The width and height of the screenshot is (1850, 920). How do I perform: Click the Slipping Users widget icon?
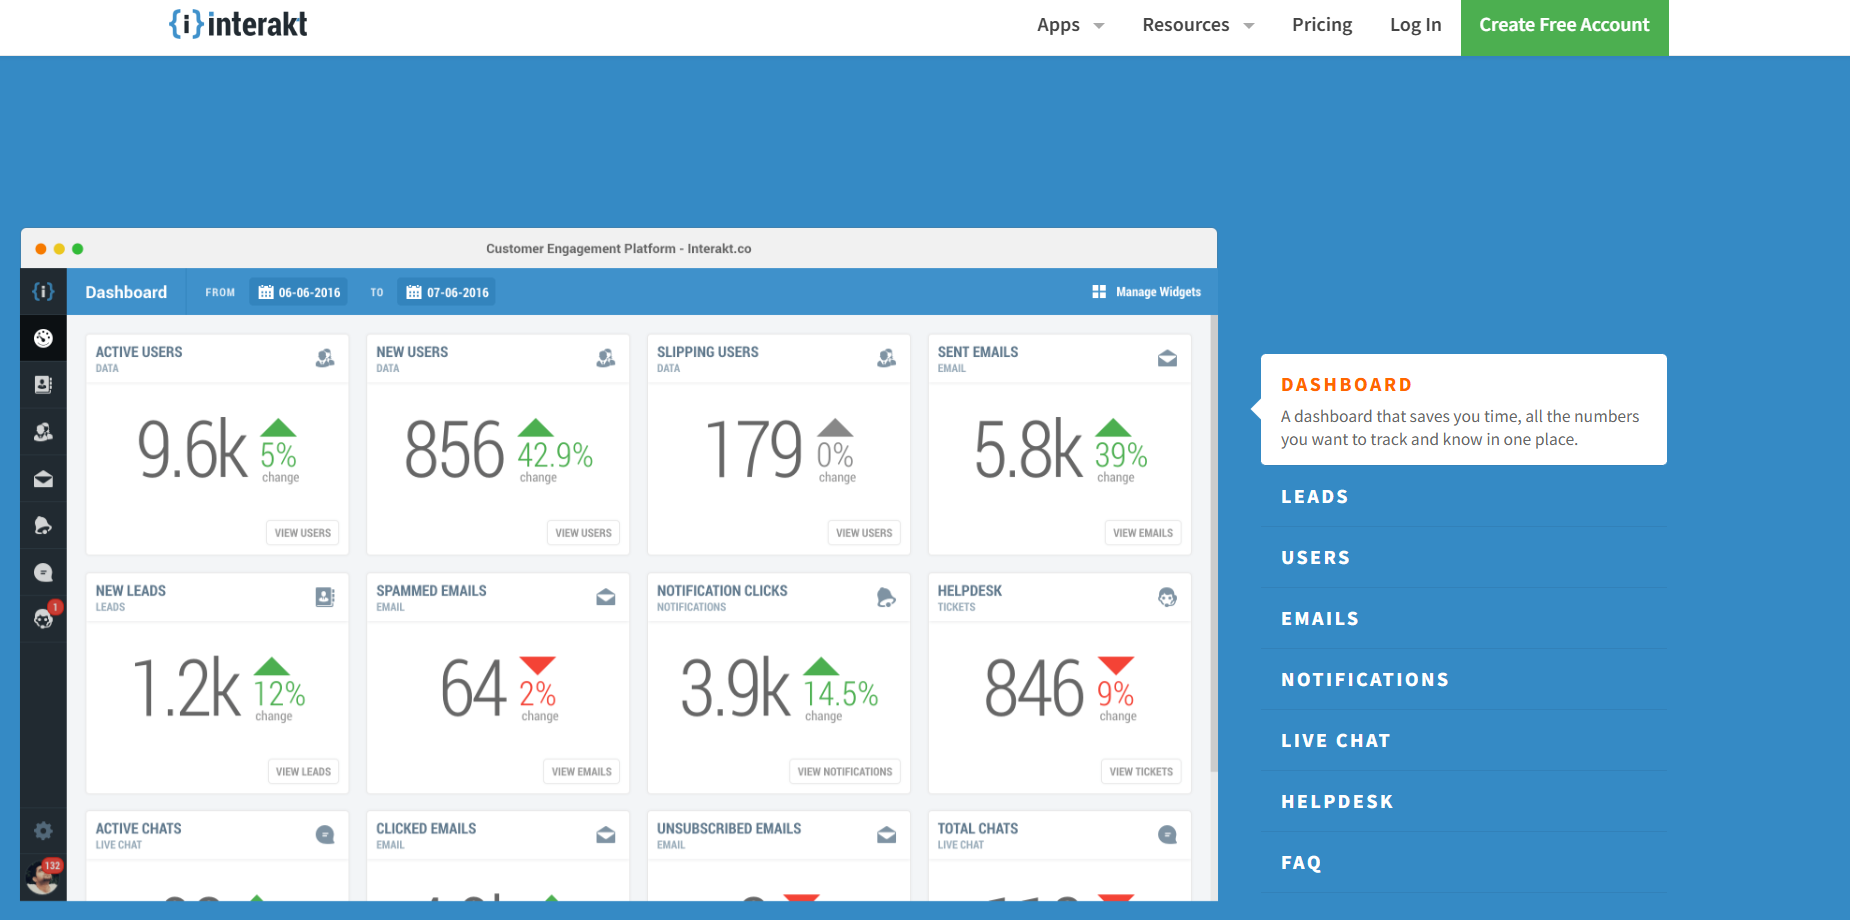tap(887, 358)
